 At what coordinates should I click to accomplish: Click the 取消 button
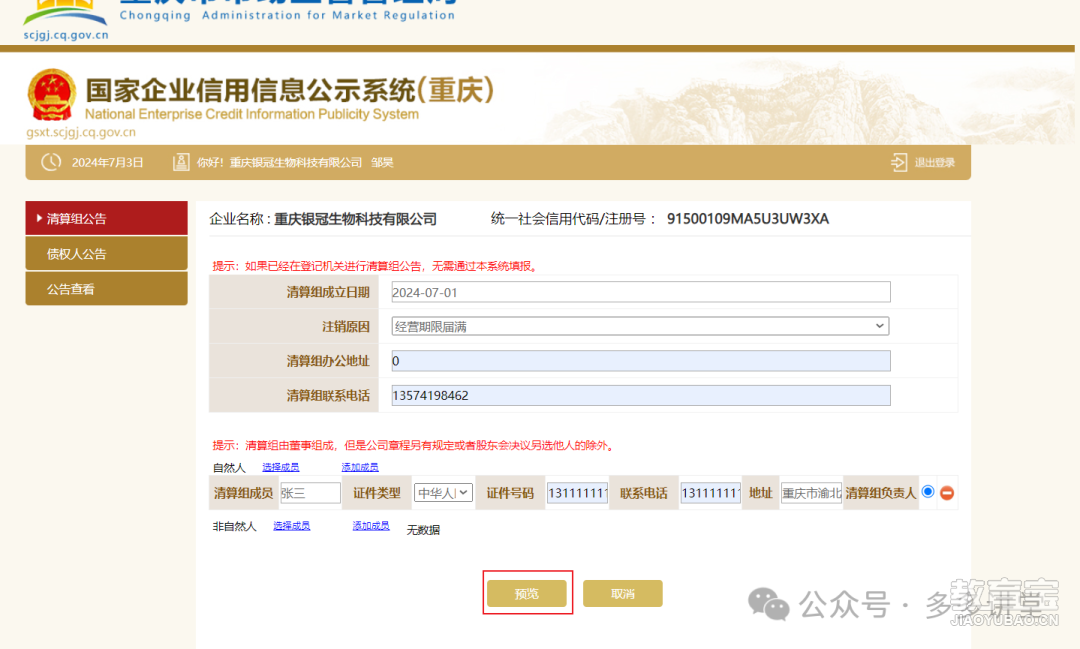pyautogui.click(x=623, y=593)
